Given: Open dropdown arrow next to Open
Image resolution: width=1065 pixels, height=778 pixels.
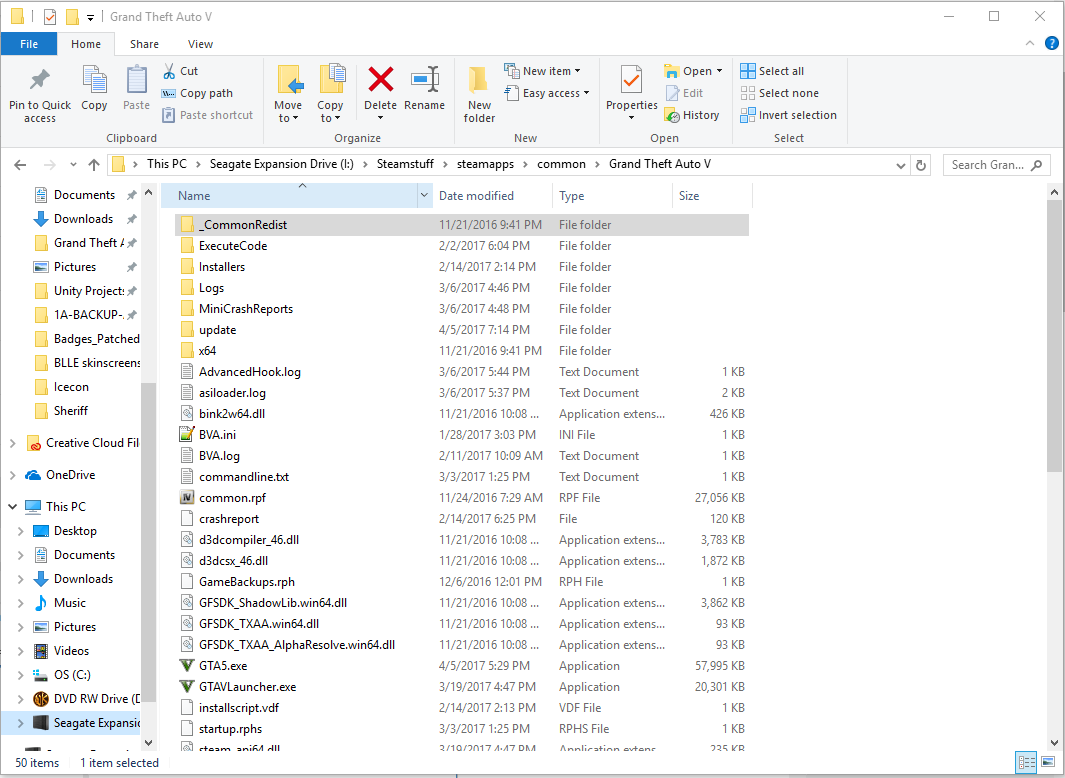Looking at the screenshot, I should coord(719,71).
